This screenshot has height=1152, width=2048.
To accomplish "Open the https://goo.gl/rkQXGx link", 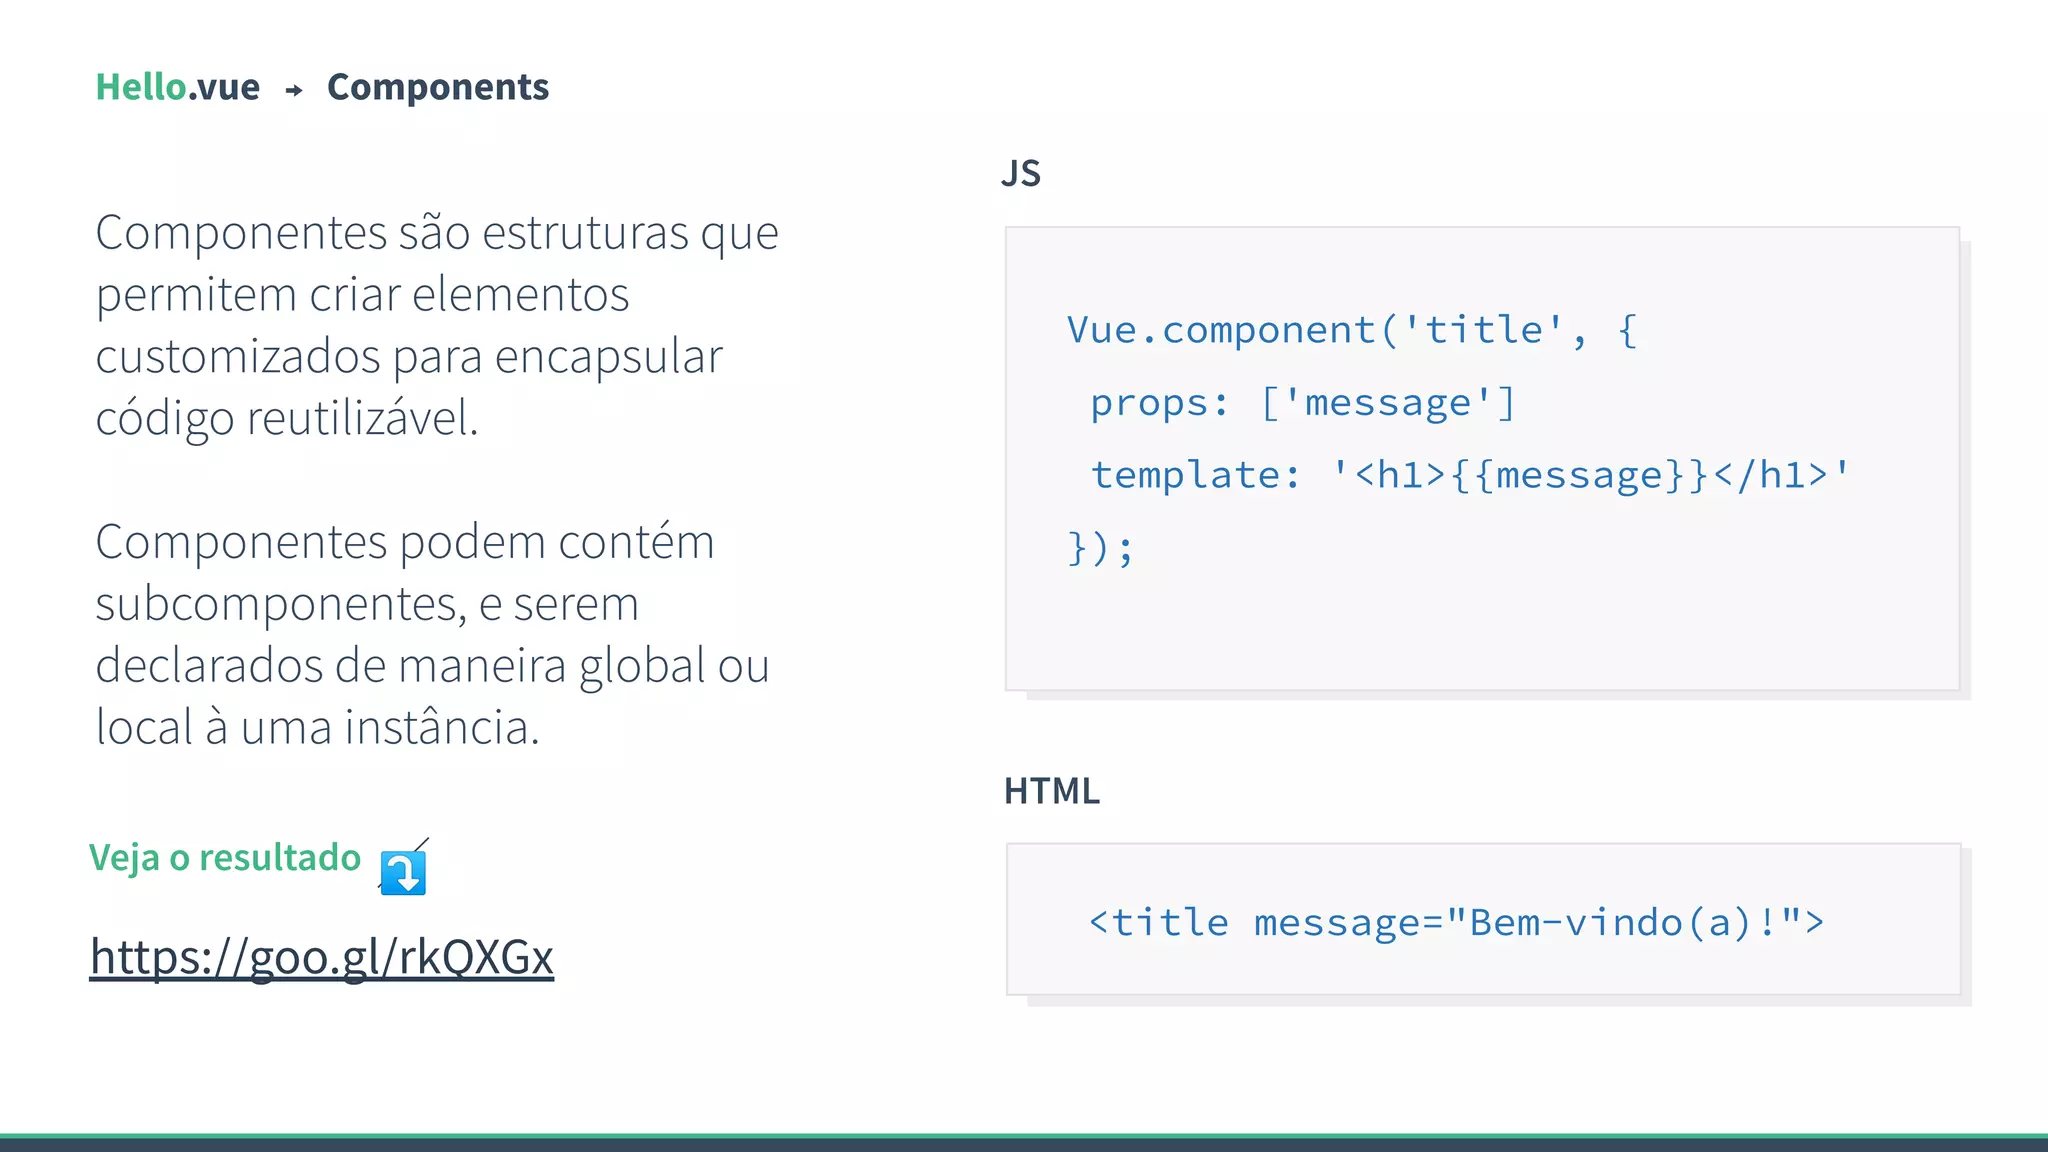I will pos(321,957).
